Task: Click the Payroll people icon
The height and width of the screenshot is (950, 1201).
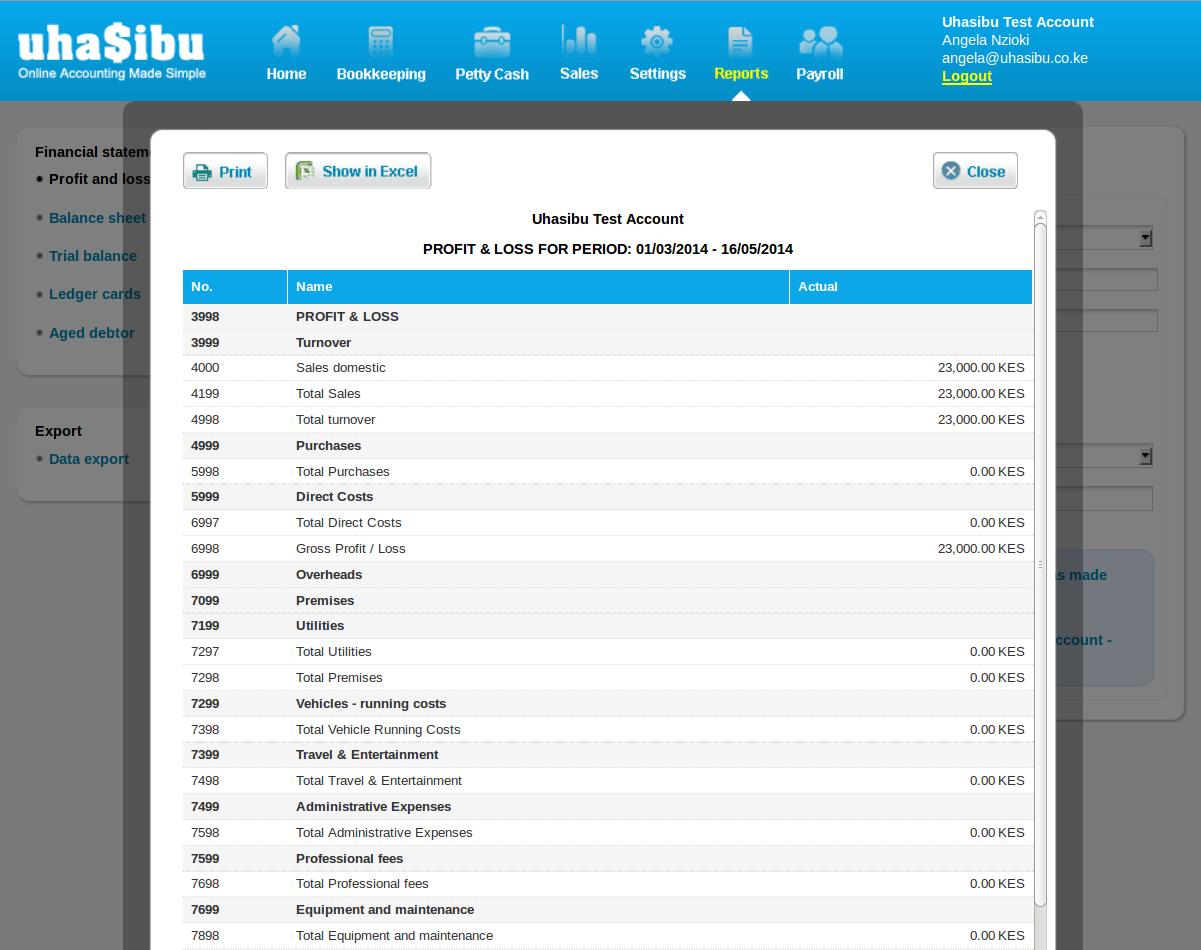Action: pyautogui.click(x=820, y=41)
